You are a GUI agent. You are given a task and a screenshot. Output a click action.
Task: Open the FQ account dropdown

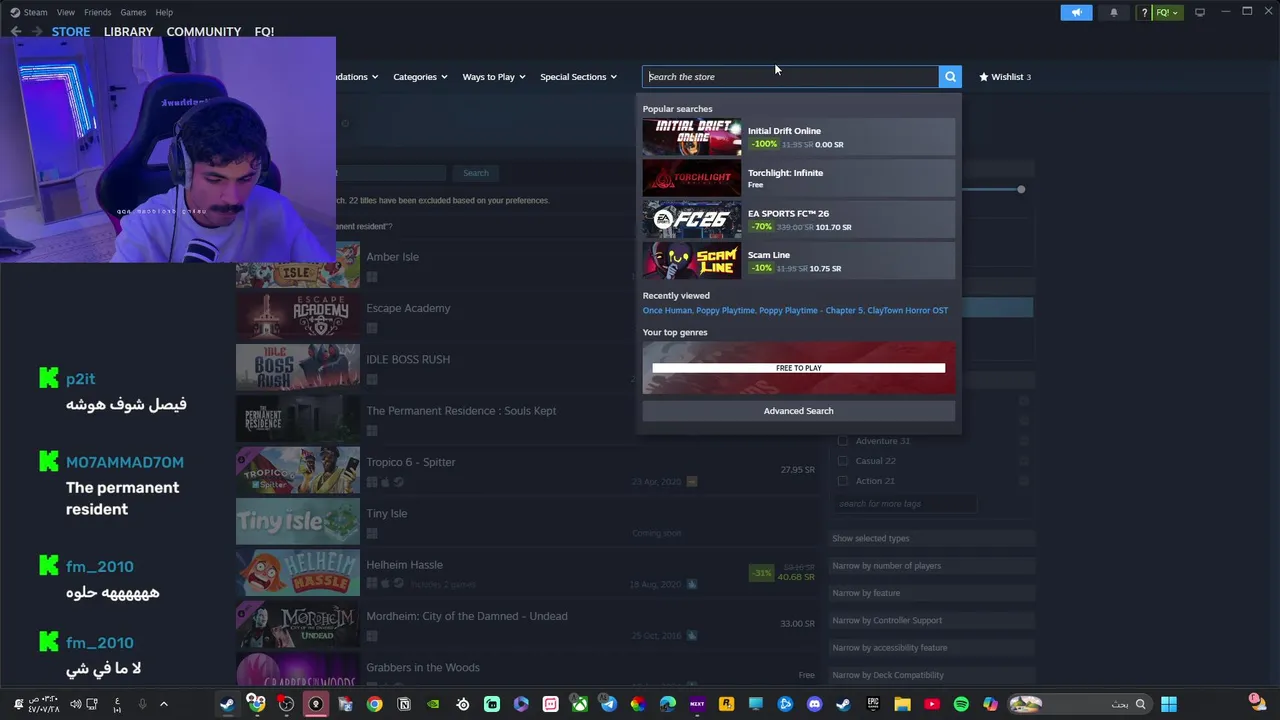click(x=1167, y=12)
